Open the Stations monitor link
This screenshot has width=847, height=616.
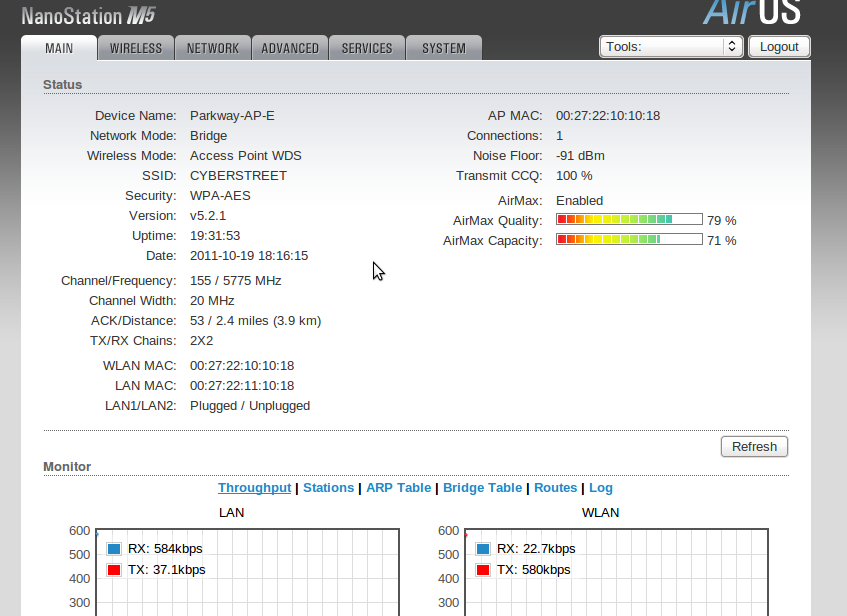point(328,488)
